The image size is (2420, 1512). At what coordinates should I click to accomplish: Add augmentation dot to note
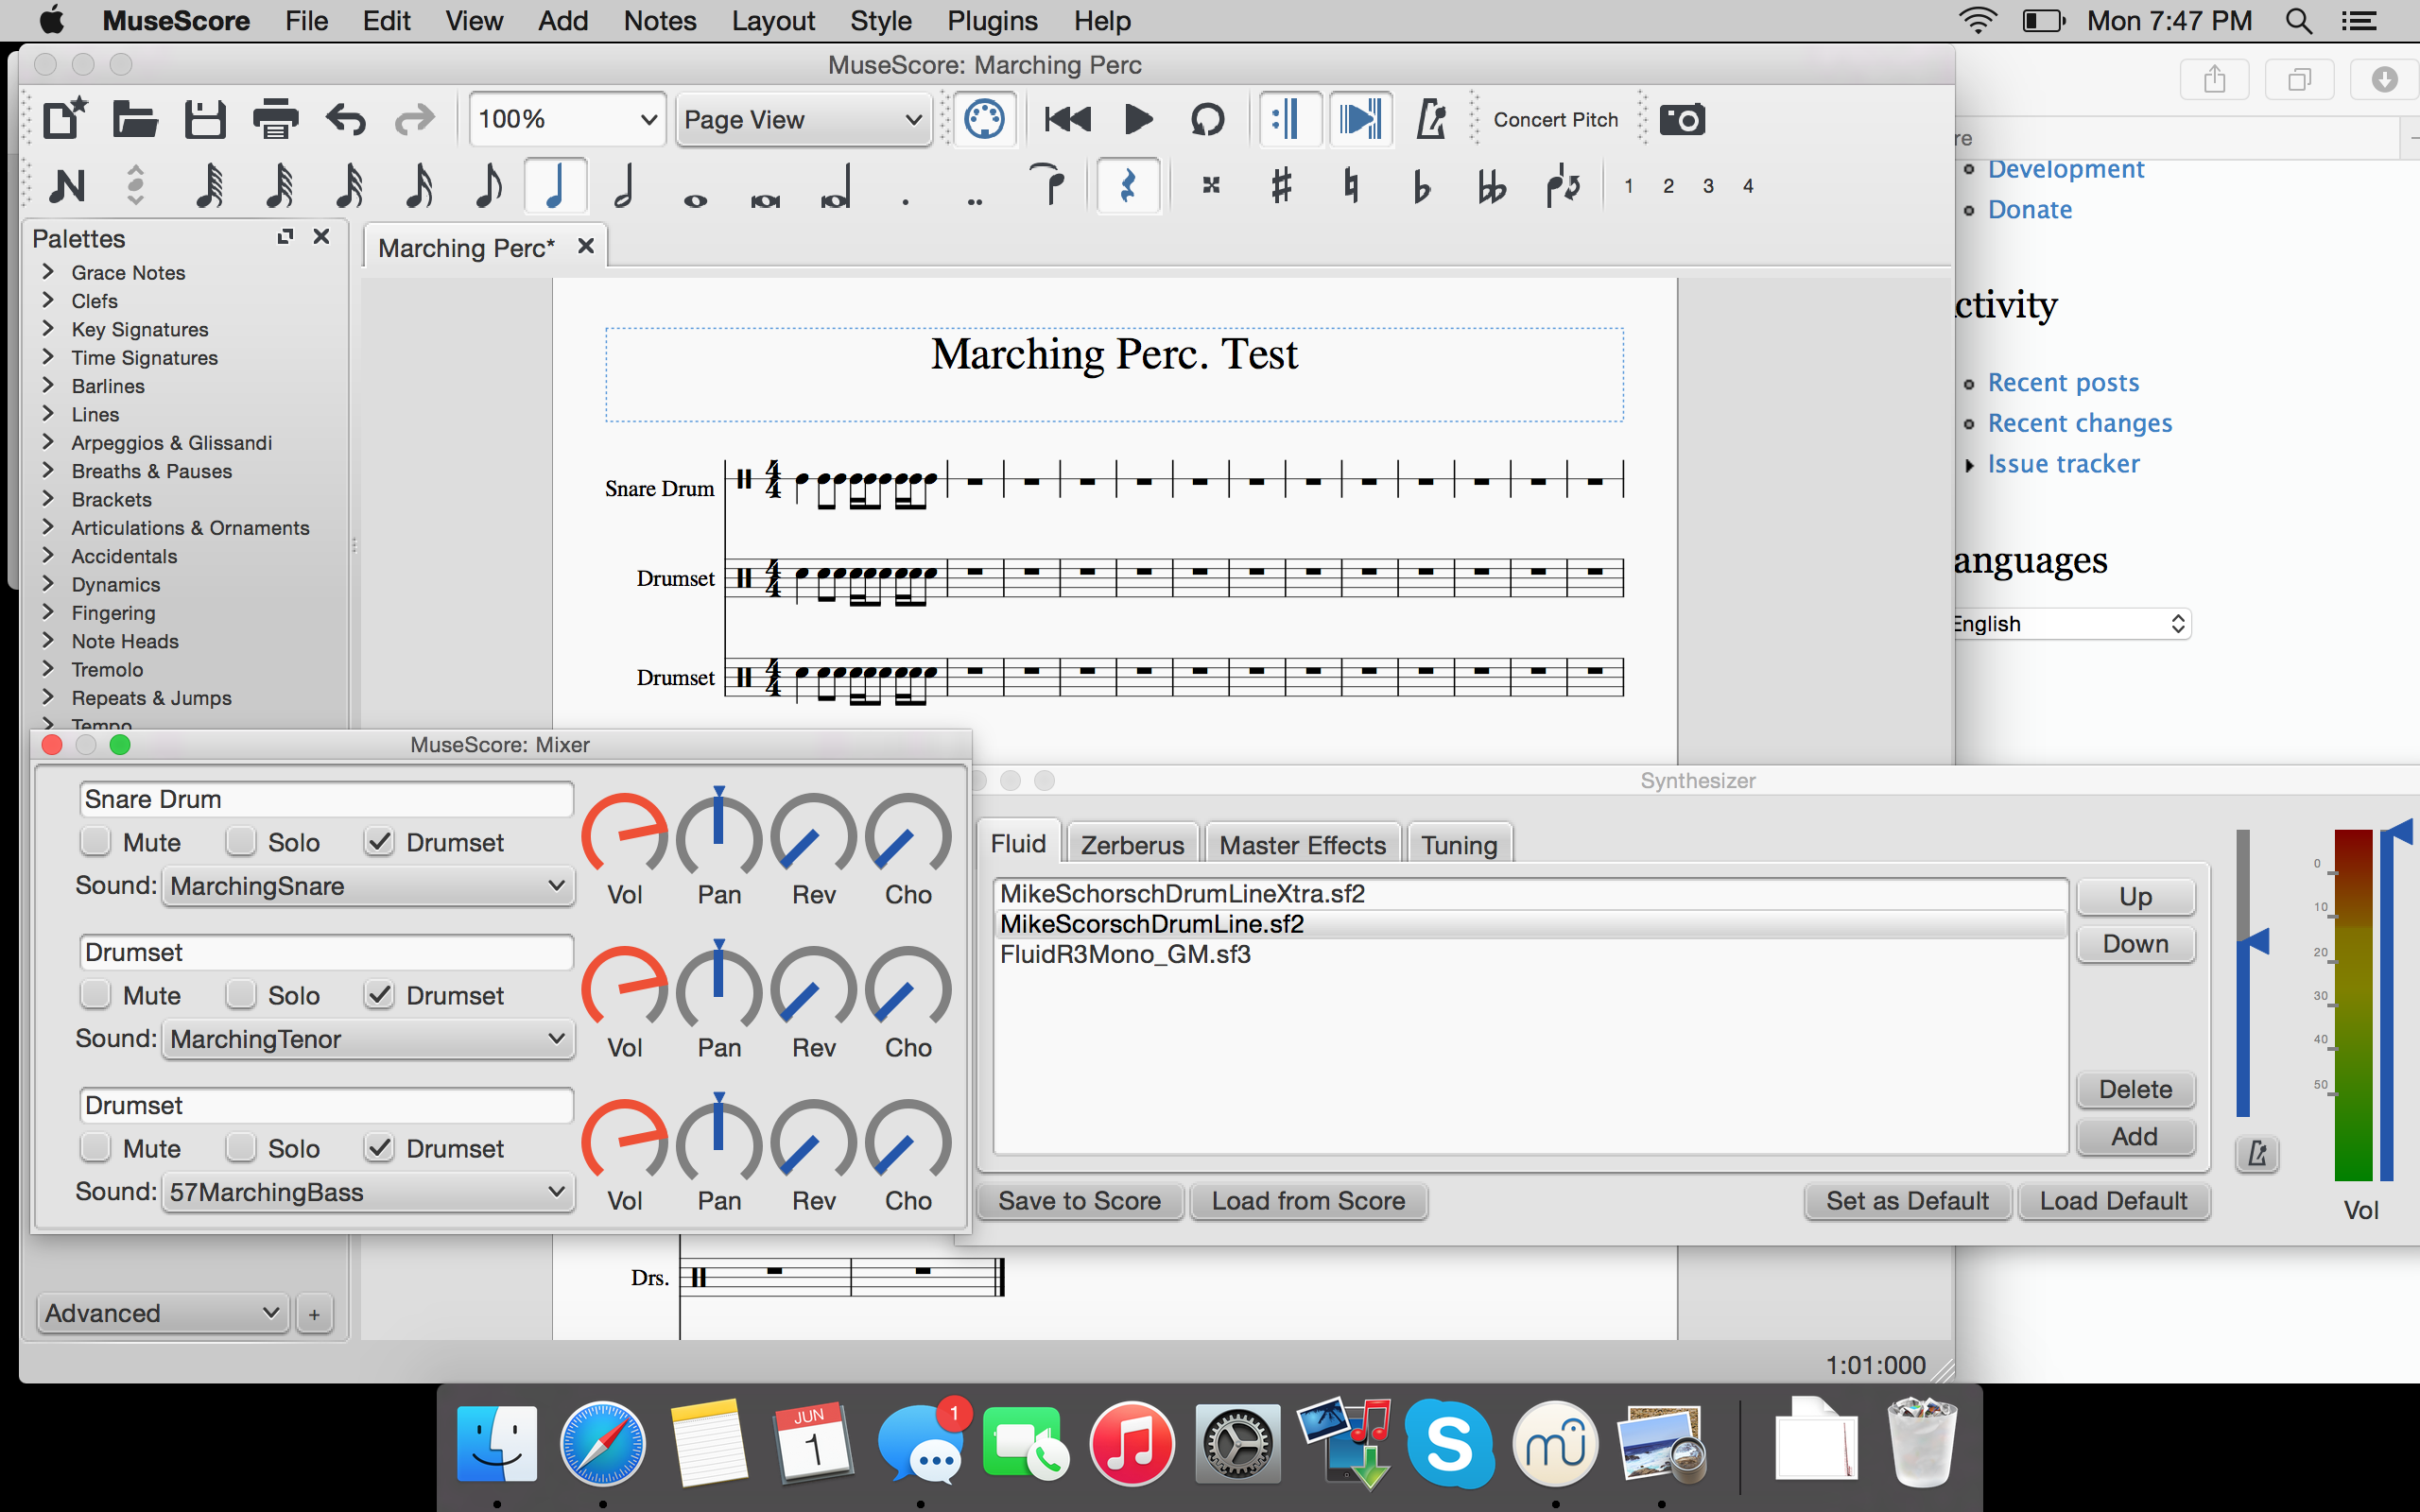[905, 200]
